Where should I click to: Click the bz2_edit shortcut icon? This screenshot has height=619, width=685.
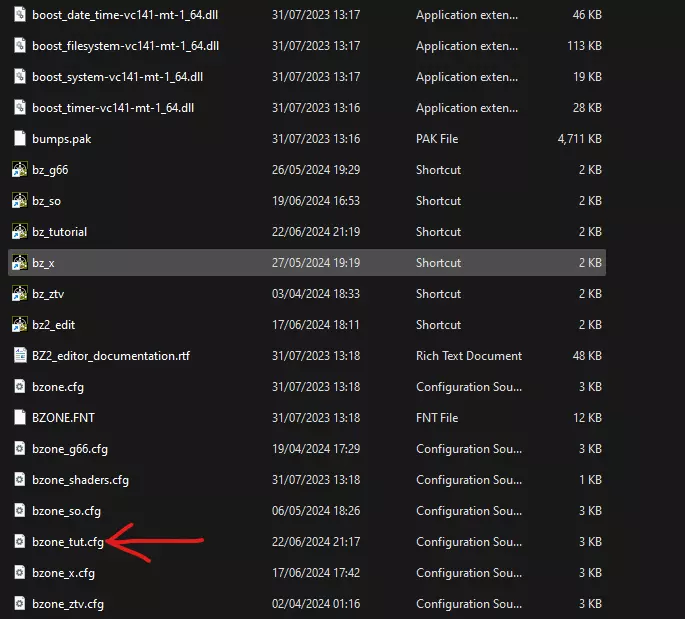pos(20,325)
